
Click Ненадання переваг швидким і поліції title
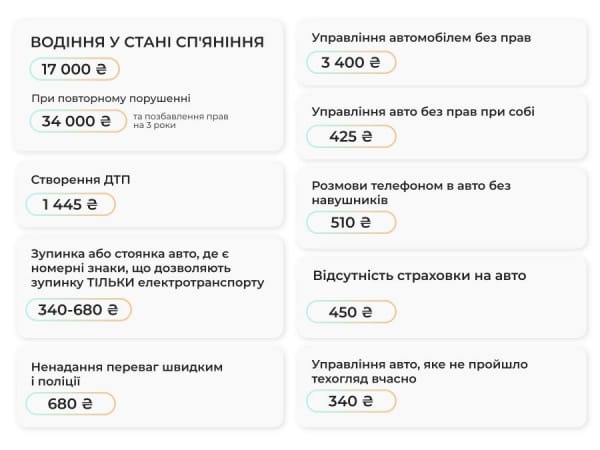[x=125, y=374]
